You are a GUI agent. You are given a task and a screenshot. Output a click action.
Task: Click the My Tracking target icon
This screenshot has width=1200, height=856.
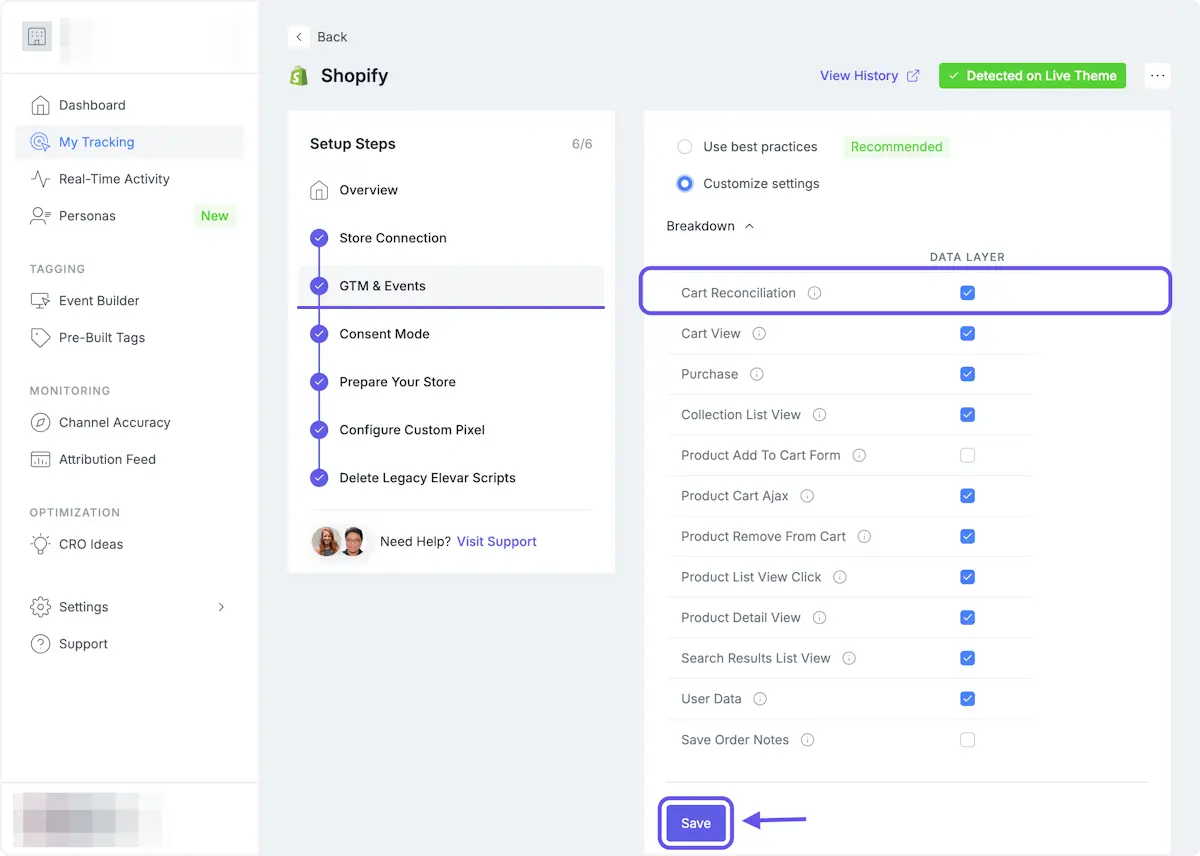pos(40,142)
